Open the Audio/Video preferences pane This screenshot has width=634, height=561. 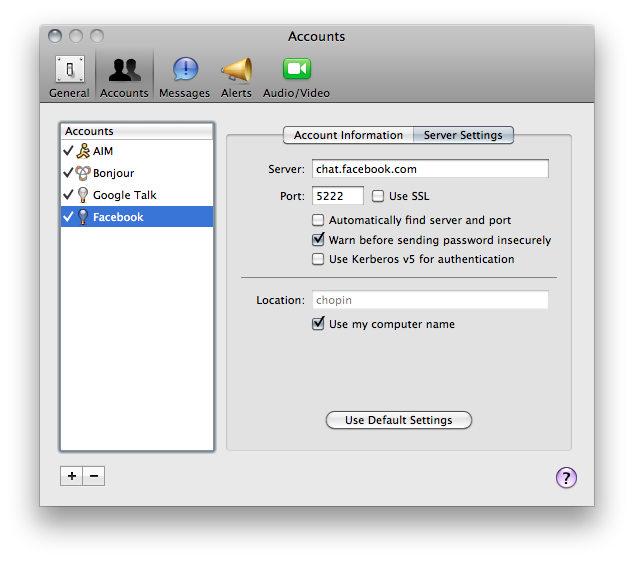(x=296, y=77)
